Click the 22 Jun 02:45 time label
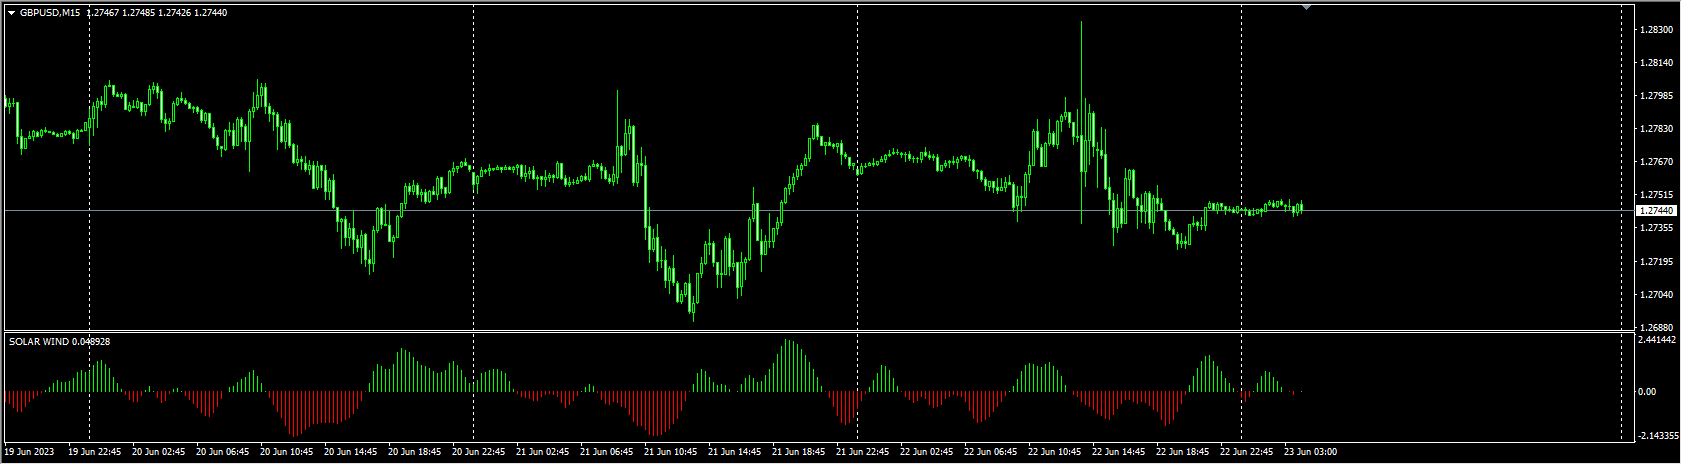 pos(927,452)
